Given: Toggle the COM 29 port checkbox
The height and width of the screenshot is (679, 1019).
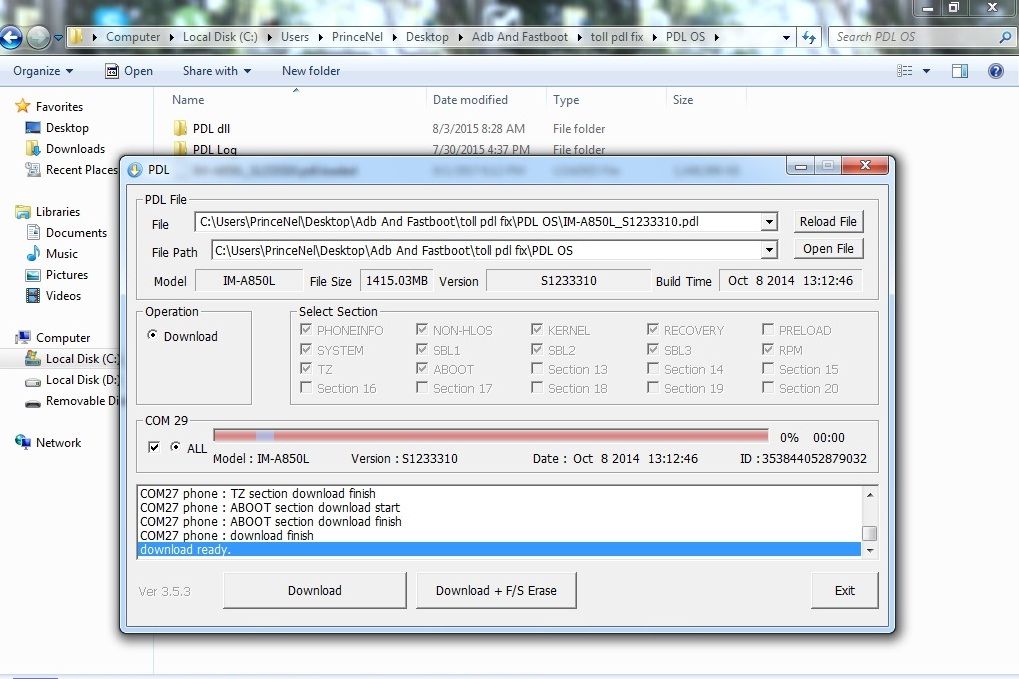Looking at the screenshot, I should coord(154,447).
